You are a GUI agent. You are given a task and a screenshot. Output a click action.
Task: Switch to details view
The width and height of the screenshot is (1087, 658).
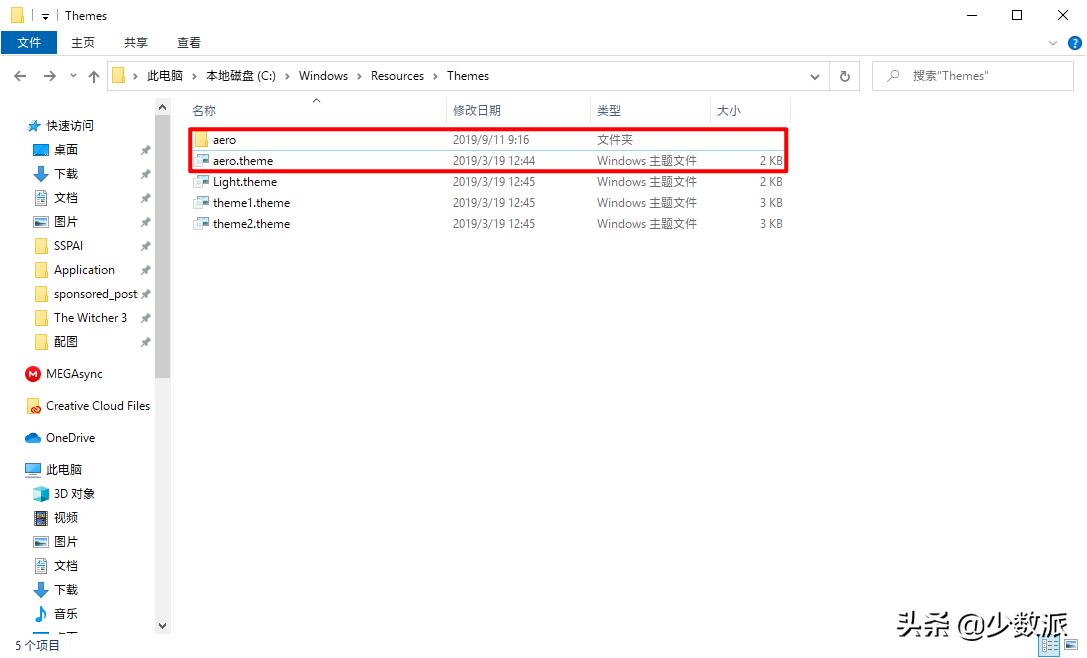[x=1048, y=645]
